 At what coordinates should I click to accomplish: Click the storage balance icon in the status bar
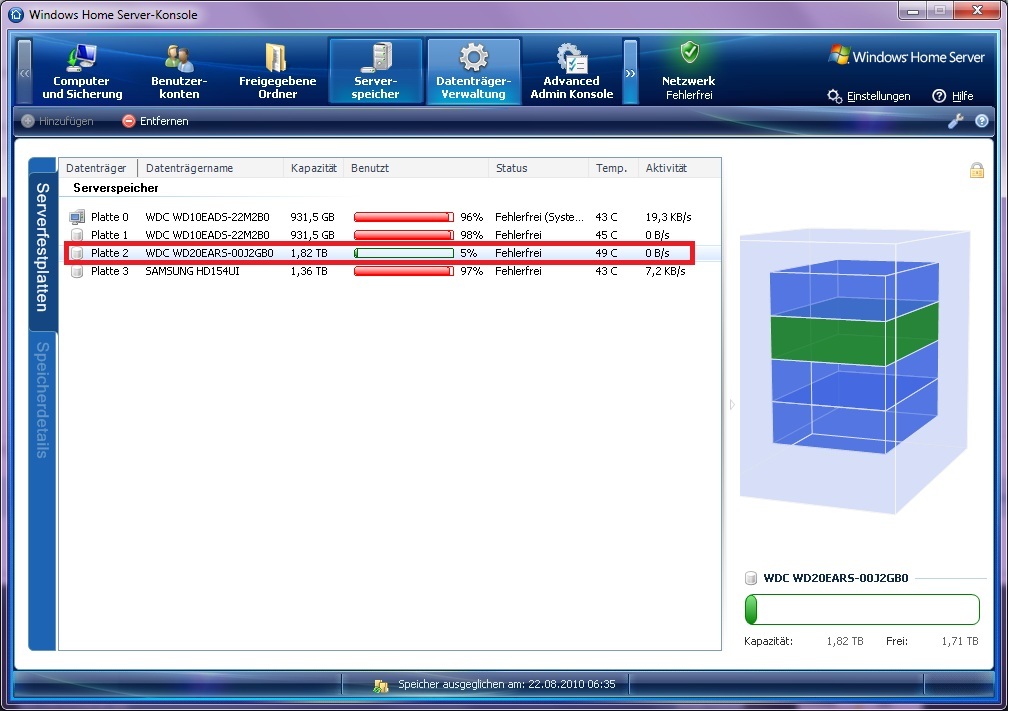[381, 685]
